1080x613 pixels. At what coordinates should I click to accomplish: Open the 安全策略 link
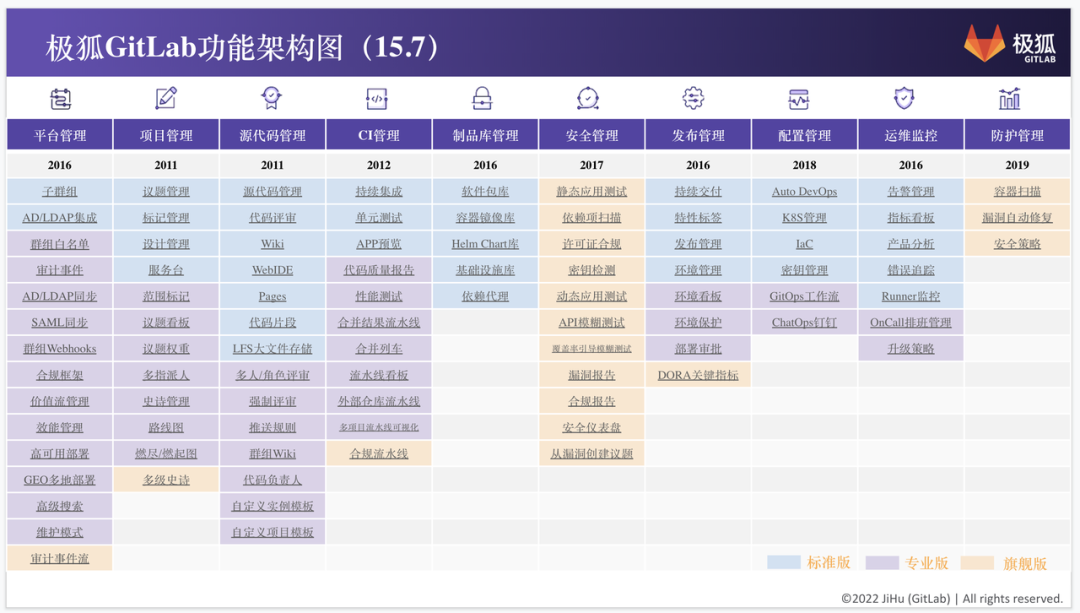click(x=1017, y=244)
